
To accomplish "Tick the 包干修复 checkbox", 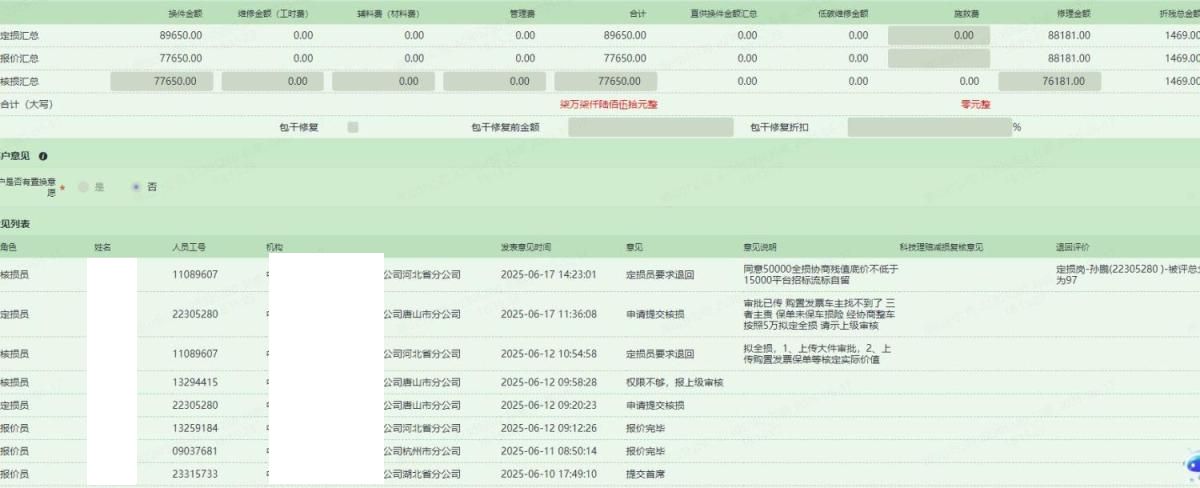I will point(353,127).
